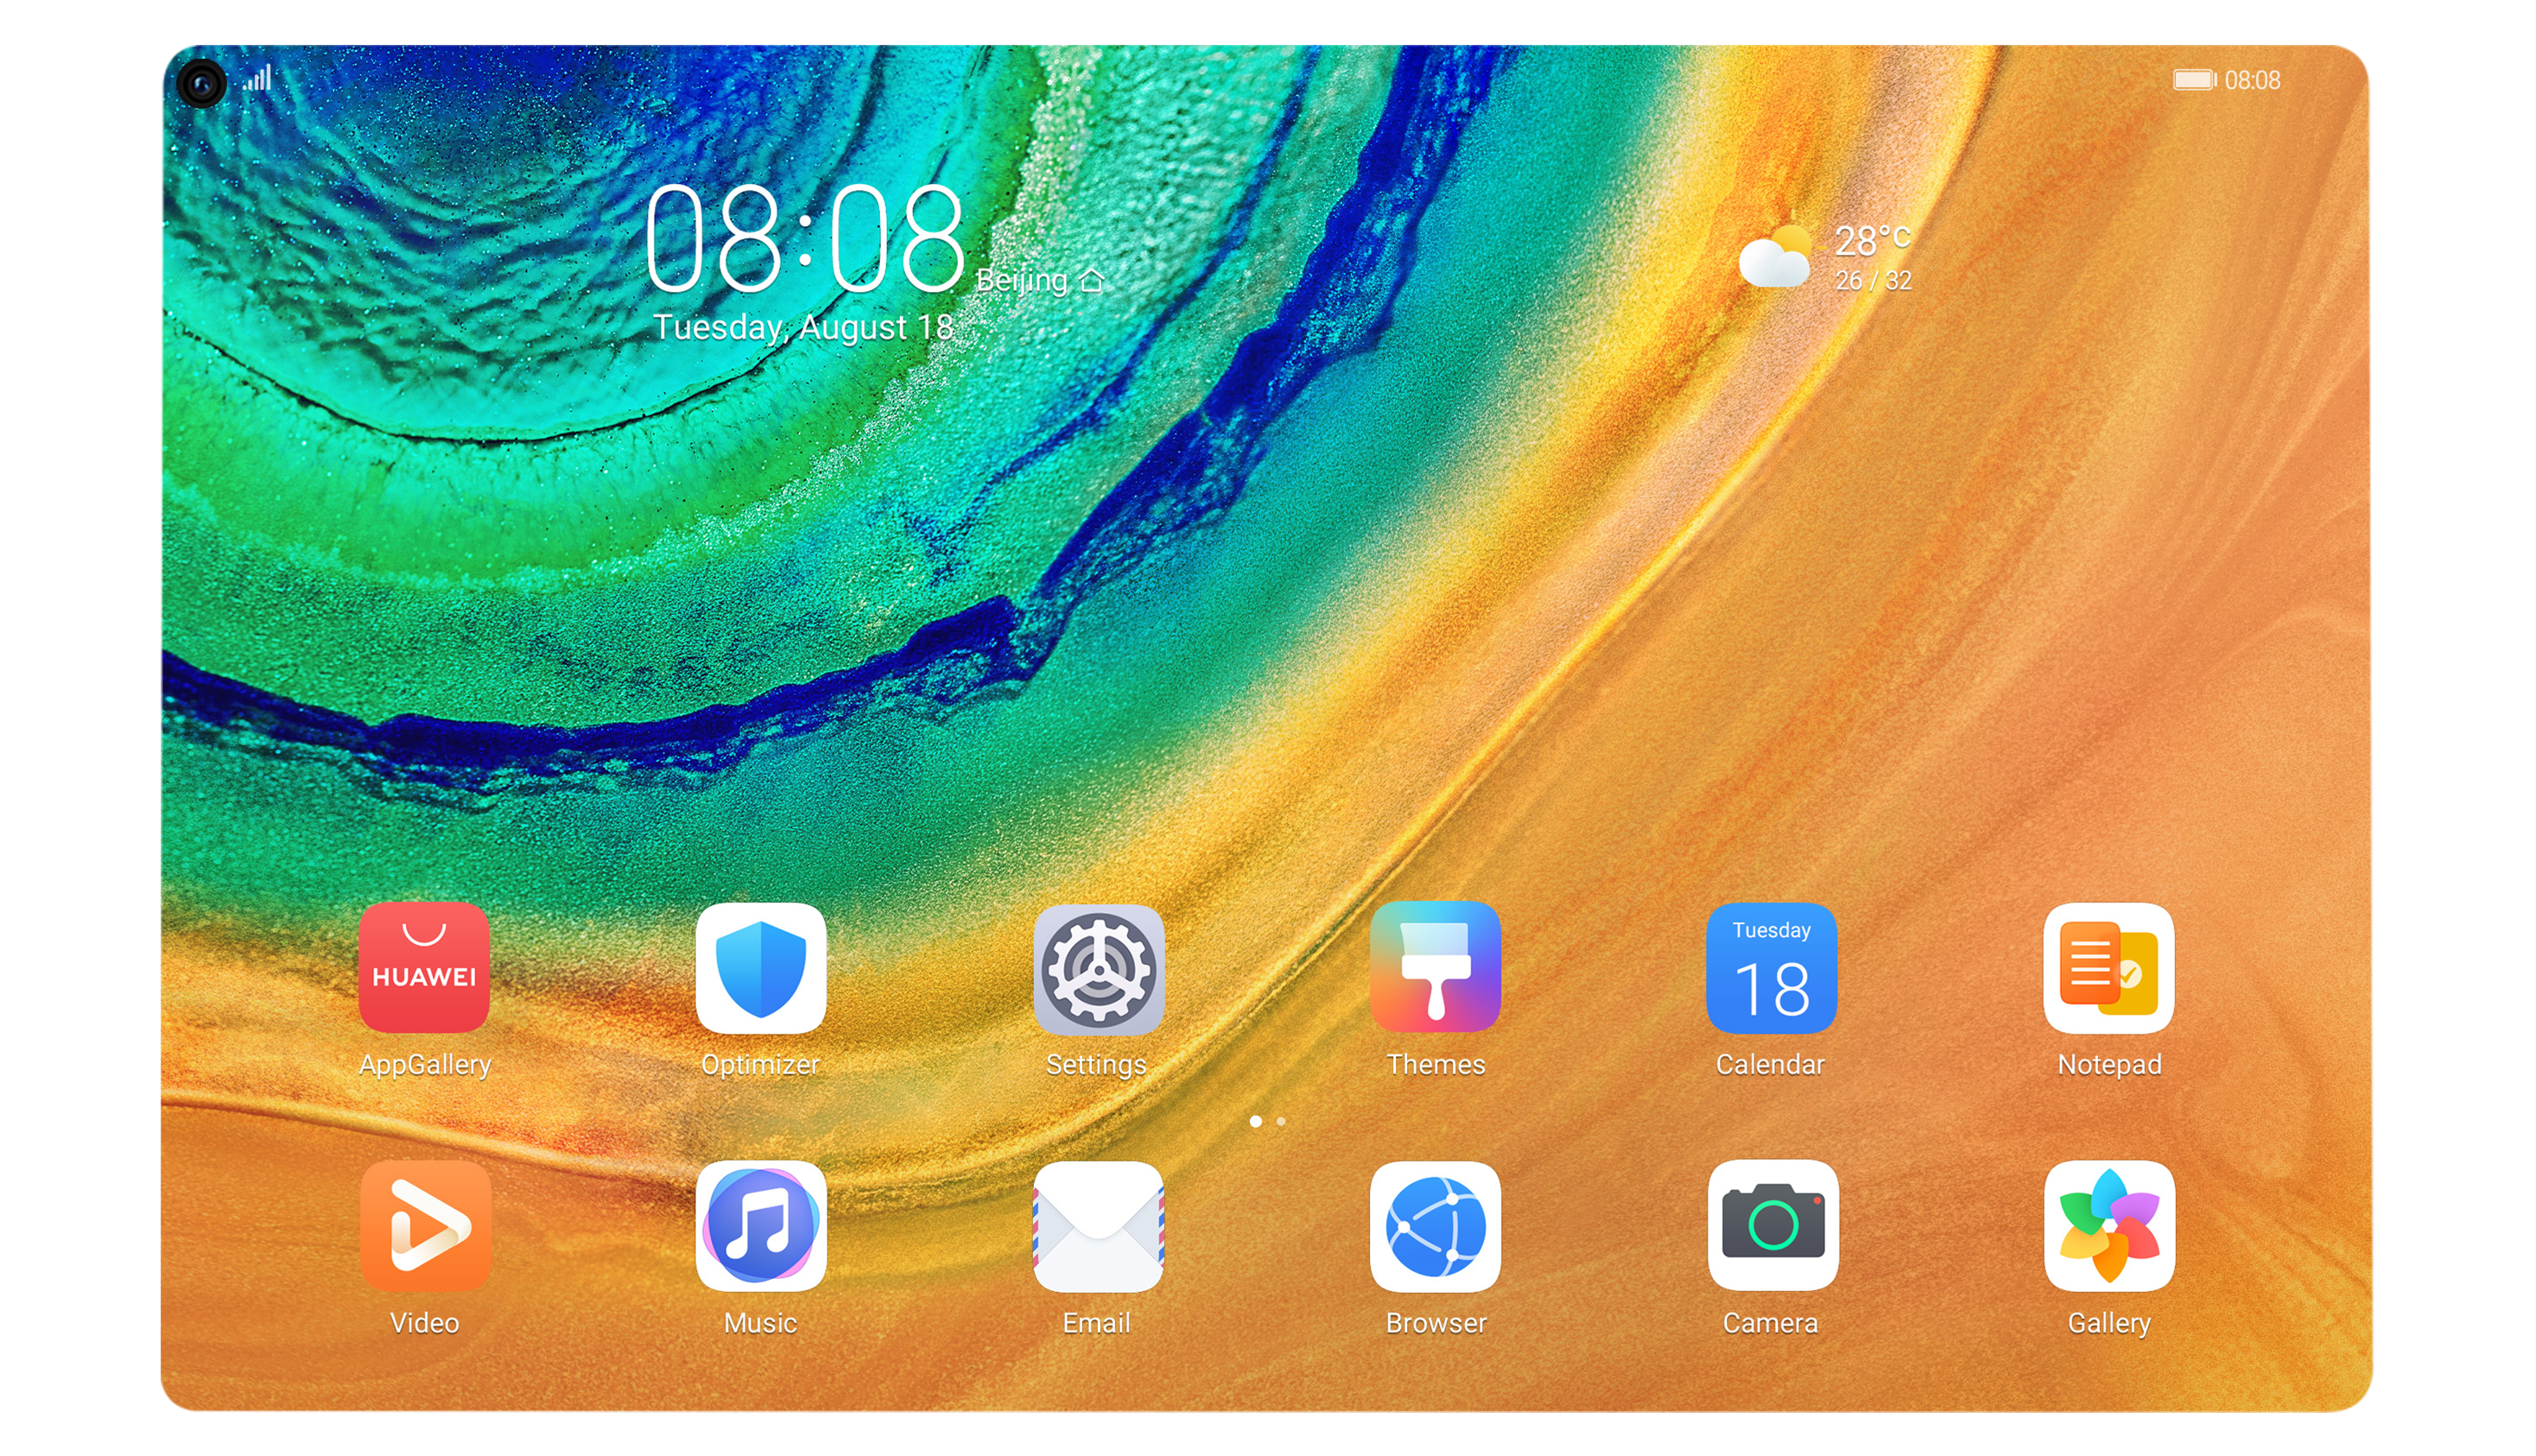Launch the Browser globe app
The height and width of the screenshot is (1456, 2536).
click(1435, 1225)
